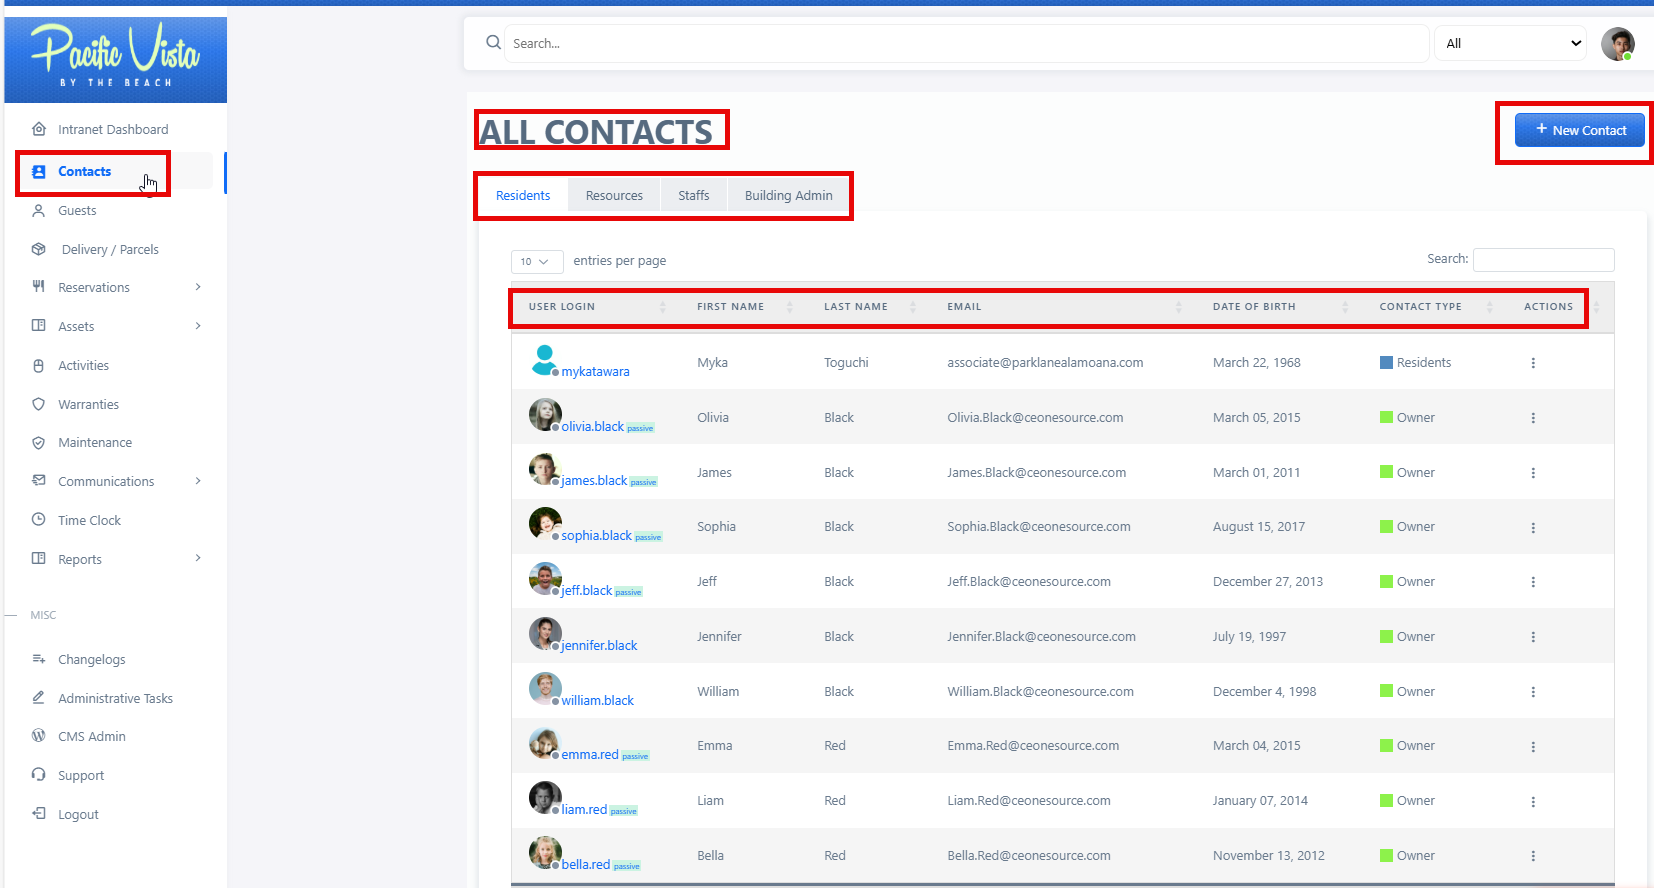Screen dimensions: 1654x888
Task: Switch to the Building Admin tab
Action: point(788,195)
